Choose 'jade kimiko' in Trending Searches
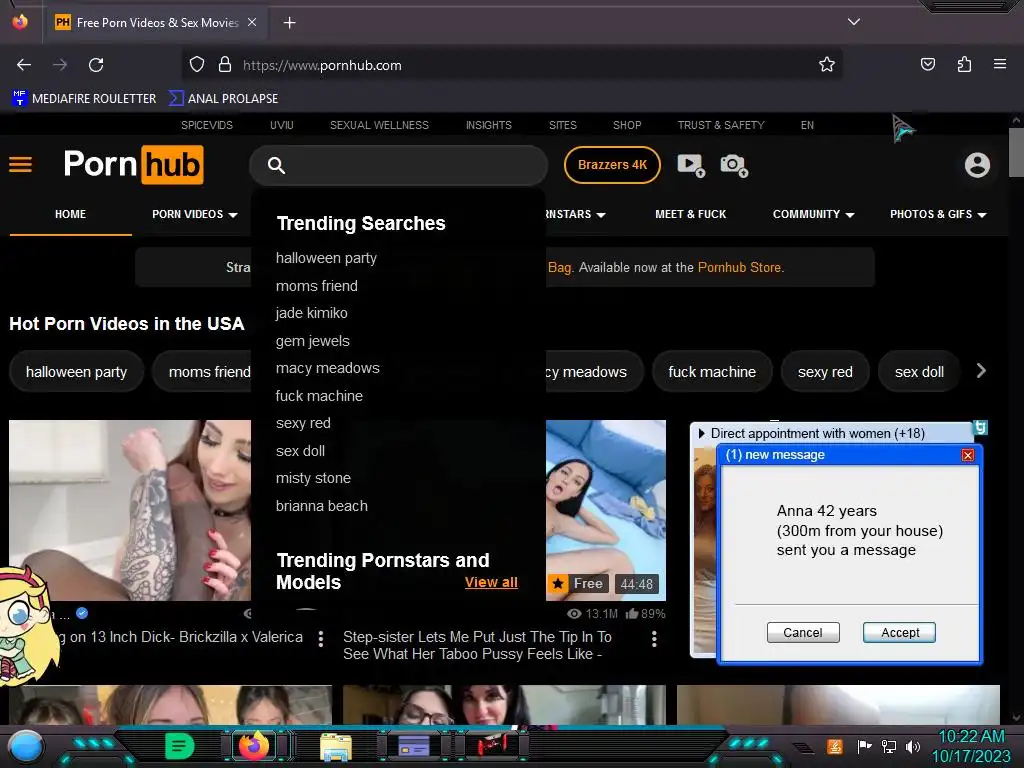 312,313
